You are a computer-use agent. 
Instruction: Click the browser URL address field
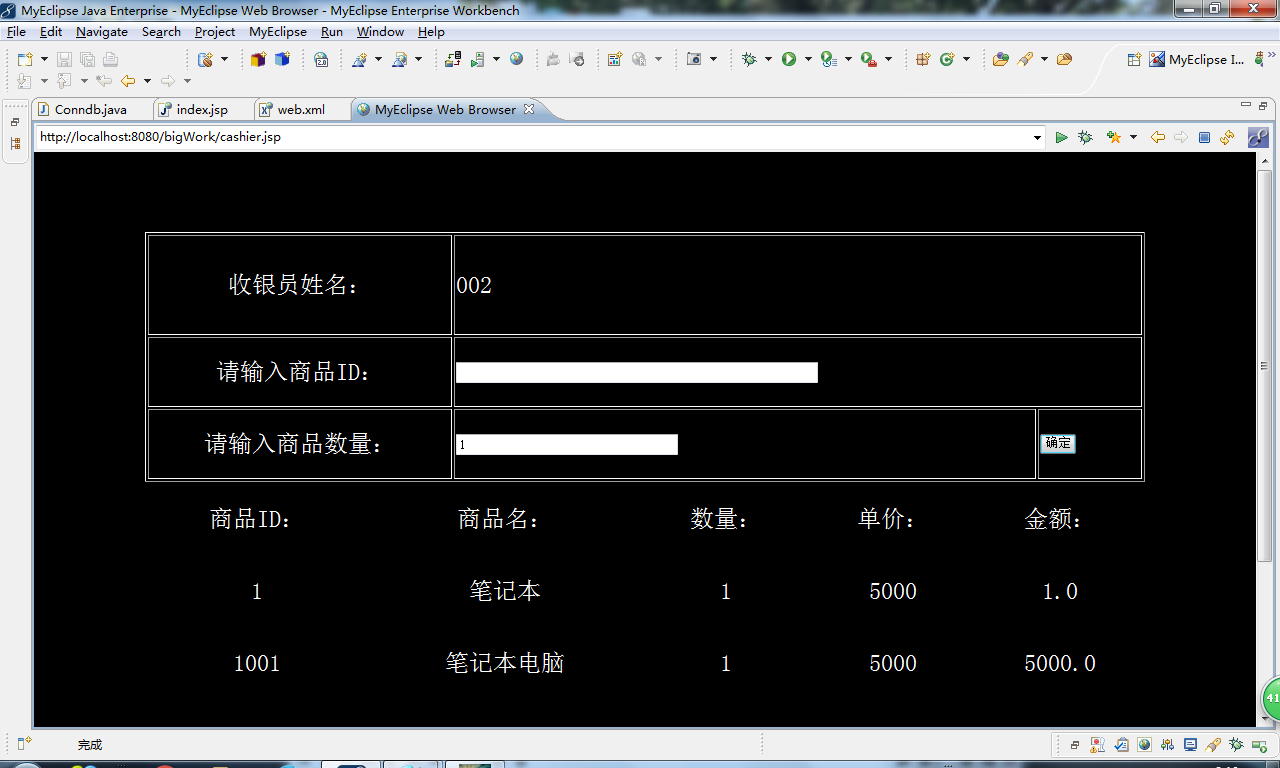click(x=533, y=137)
